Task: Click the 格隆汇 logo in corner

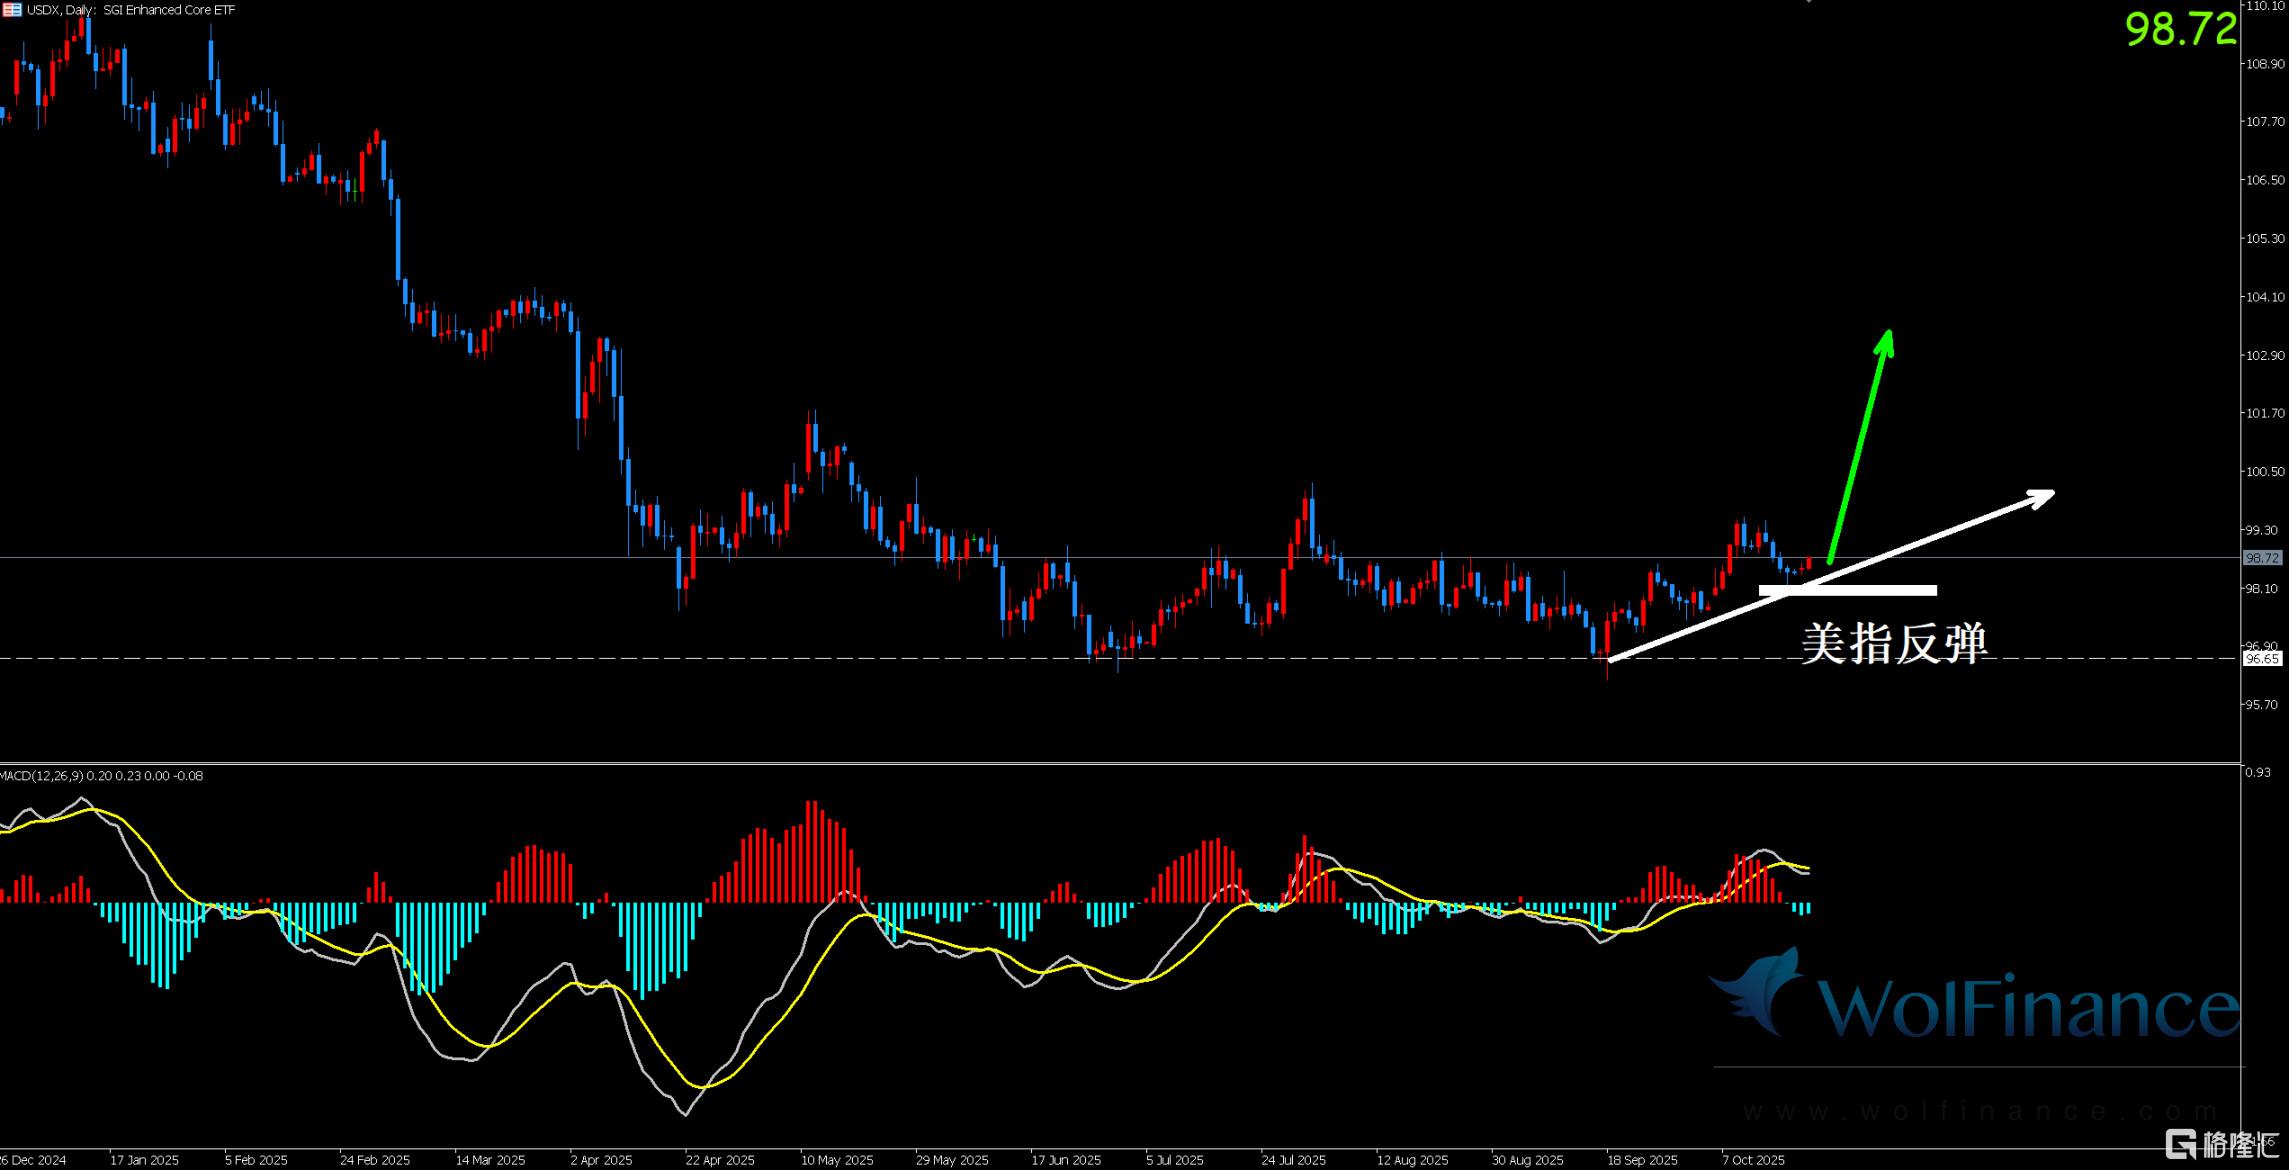Action: (2222, 1143)
